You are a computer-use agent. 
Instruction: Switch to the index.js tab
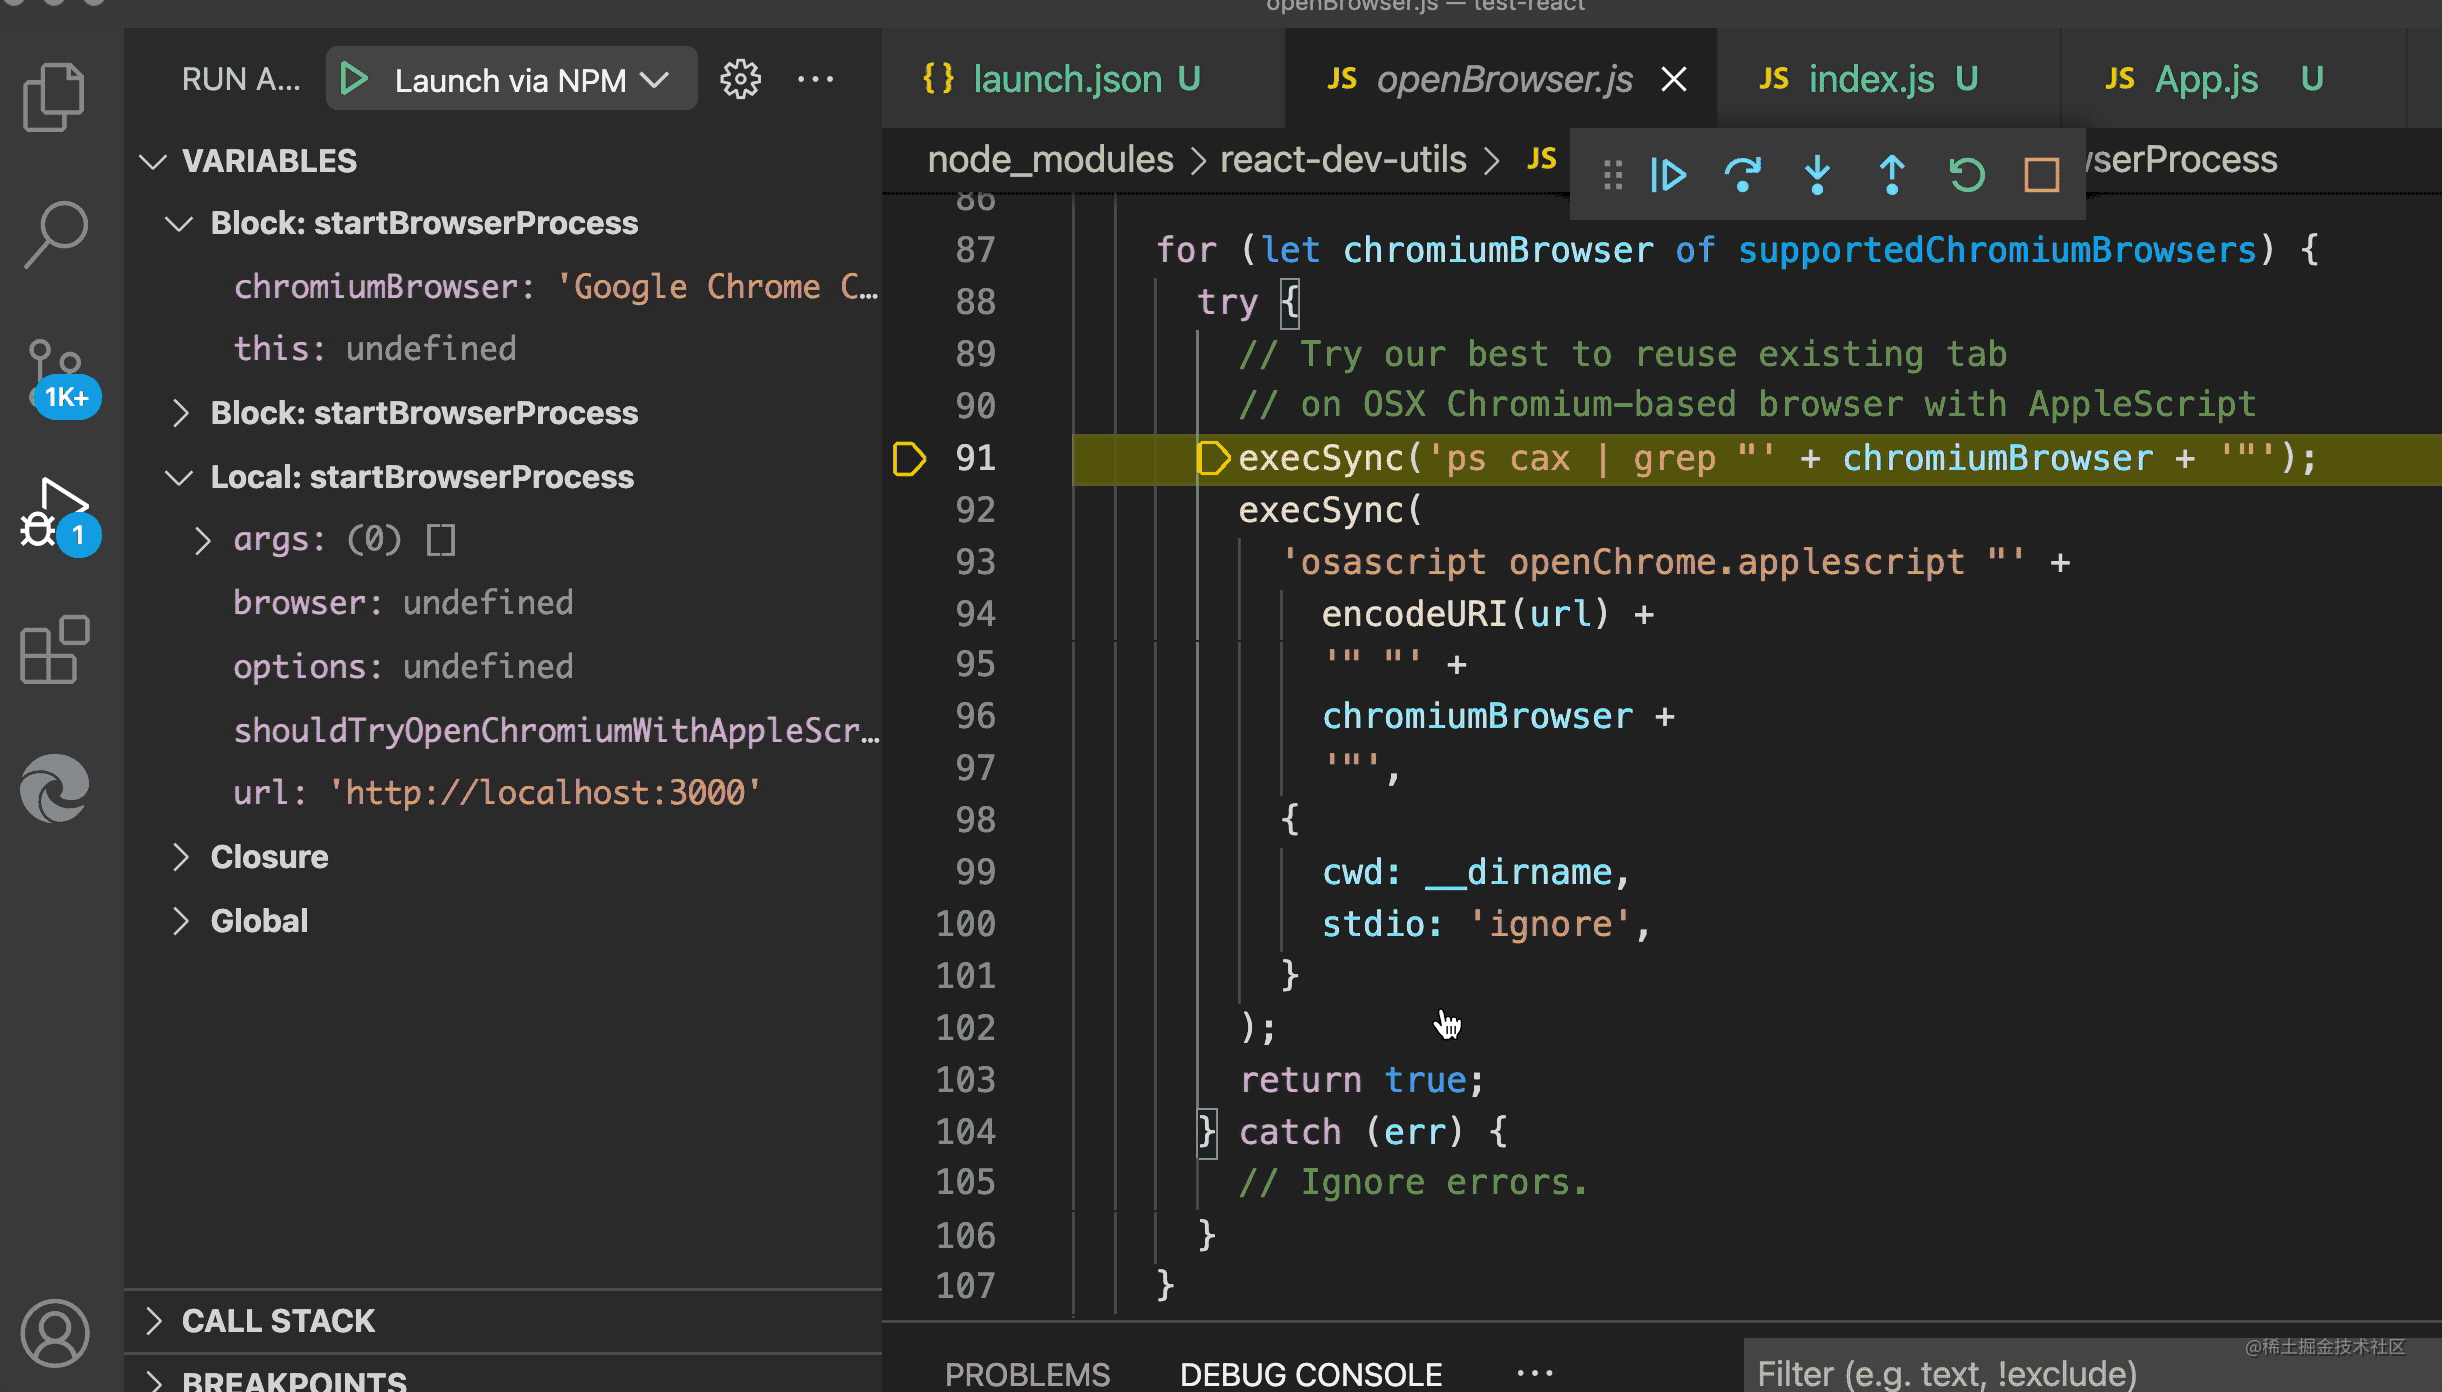[x=1870, y=79]
